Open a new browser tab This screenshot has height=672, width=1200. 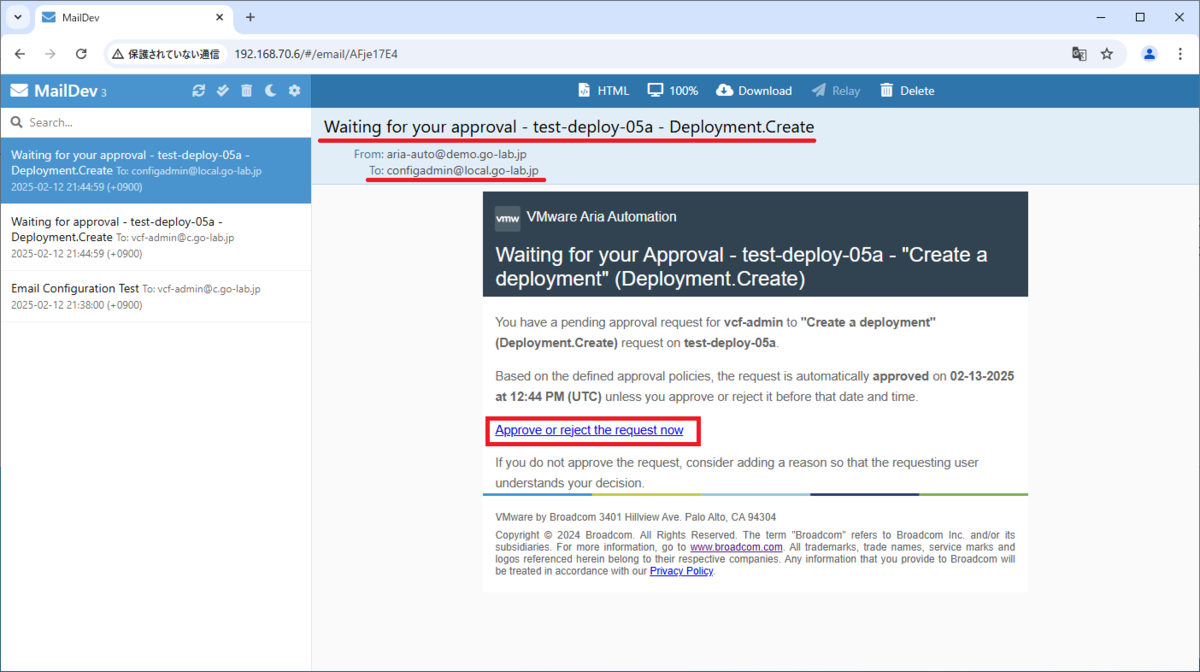(250, 17)
